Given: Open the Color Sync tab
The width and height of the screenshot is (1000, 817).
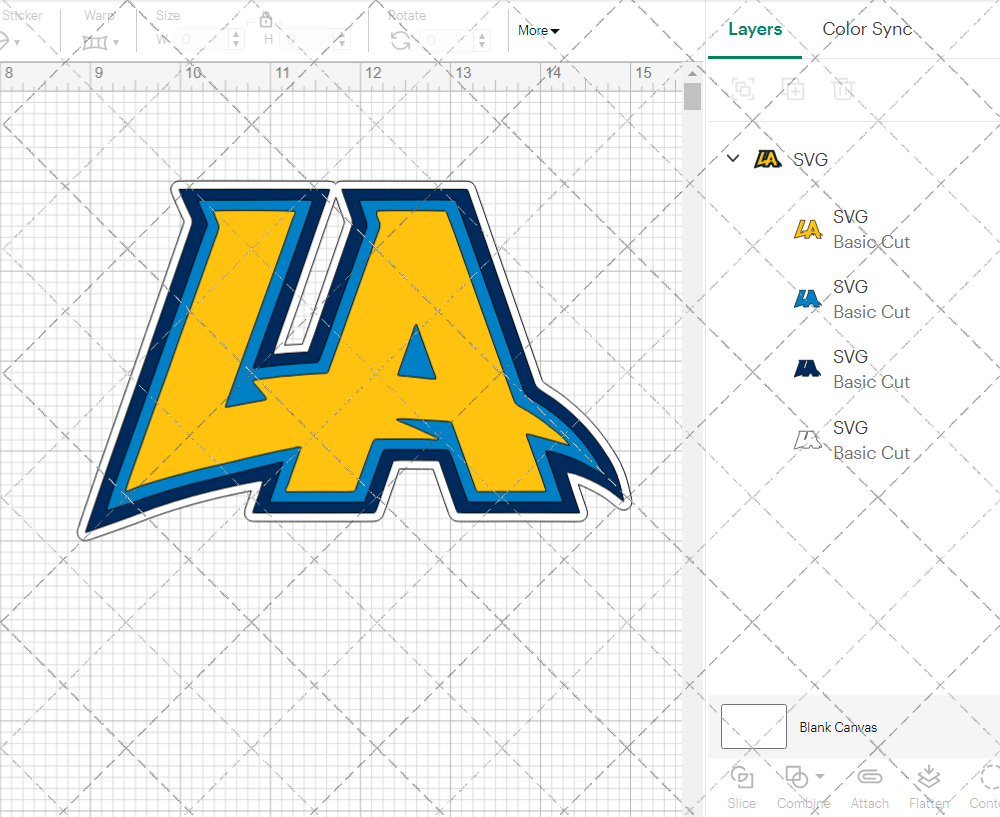Looking at the screenshot, I should (x=867, y=29).
